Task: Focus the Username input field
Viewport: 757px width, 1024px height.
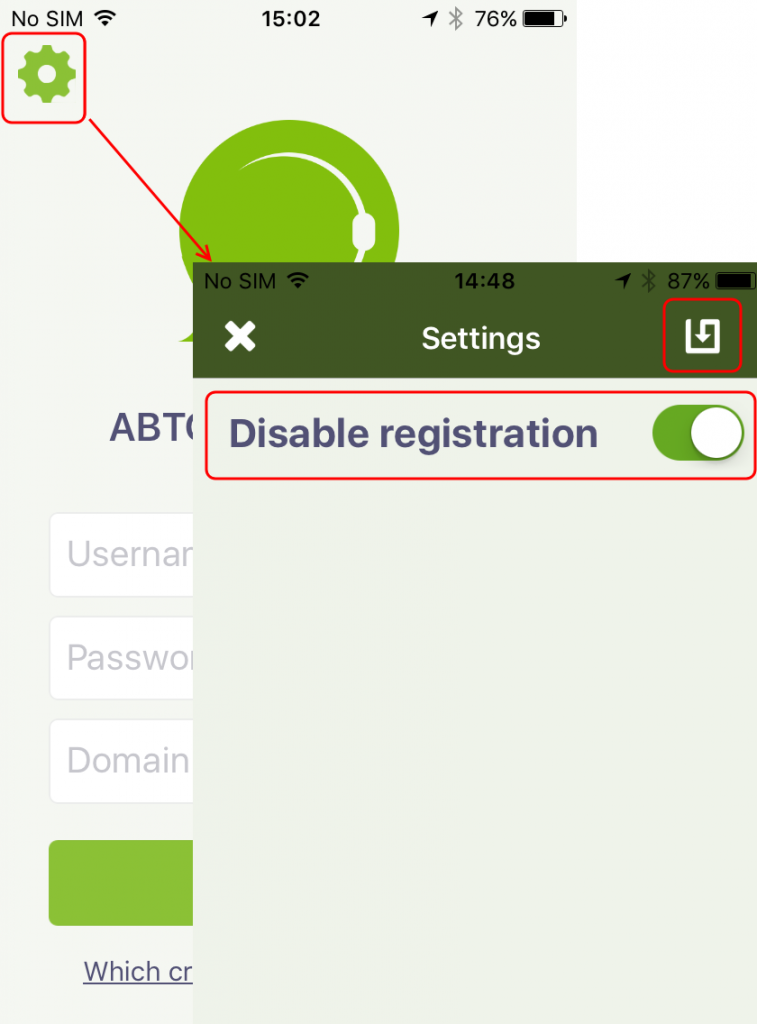Action: [x=121, y=554]
